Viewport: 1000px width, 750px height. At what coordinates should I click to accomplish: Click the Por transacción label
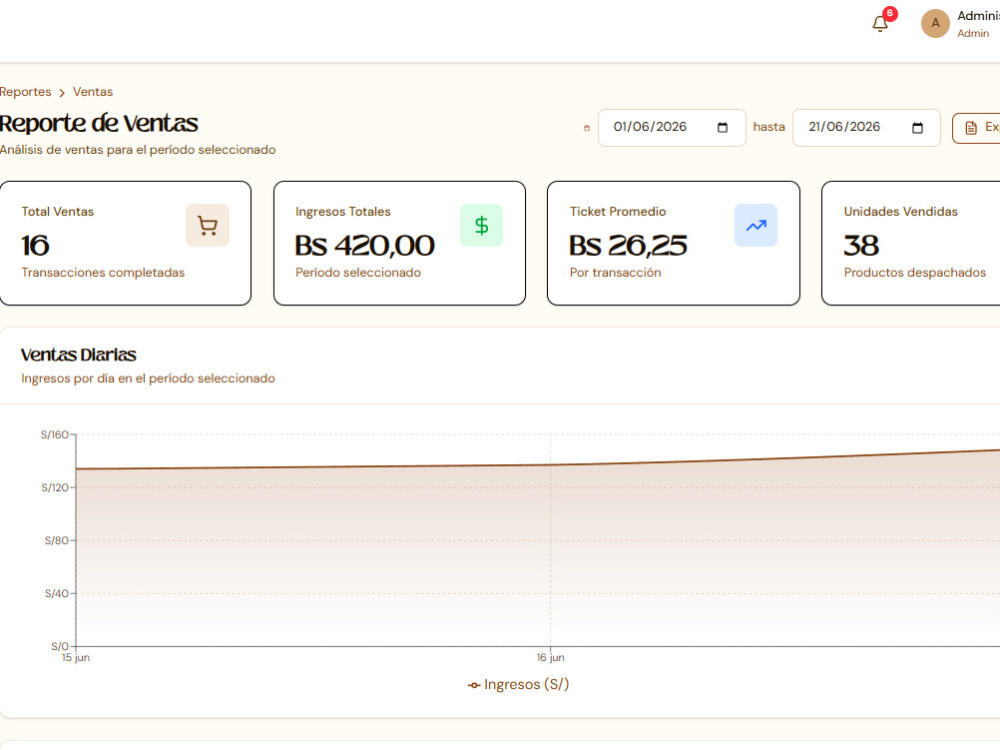click(615, 273)
